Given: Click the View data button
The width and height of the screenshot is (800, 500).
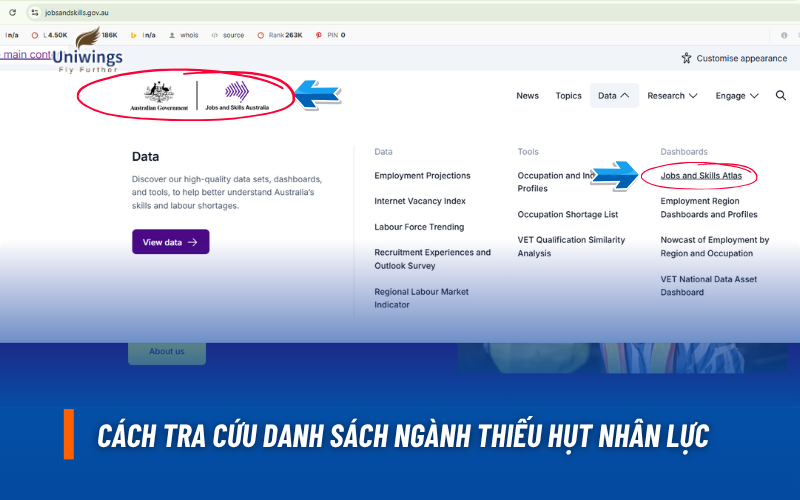Looking at the screenshot, I should [170, 242].
